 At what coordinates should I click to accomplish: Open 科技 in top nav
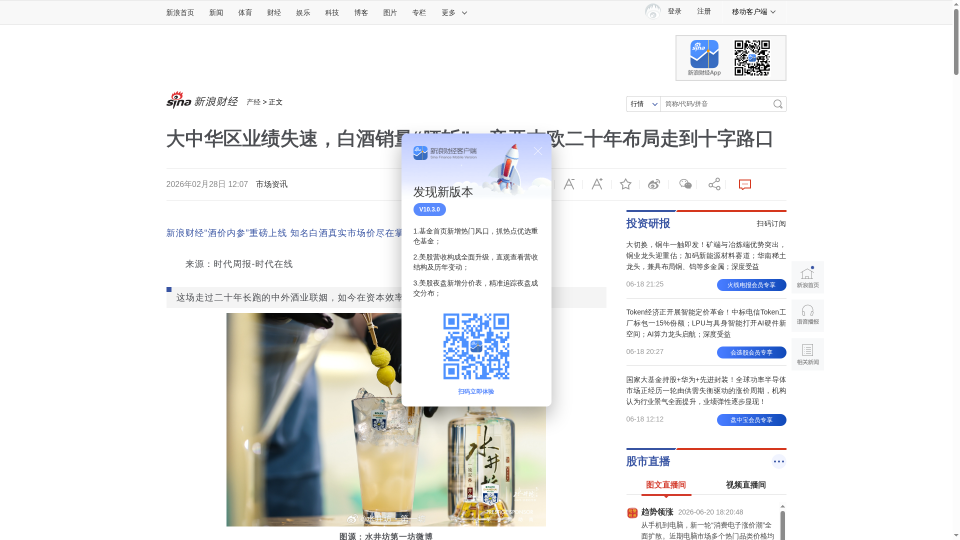click(332, 12)
